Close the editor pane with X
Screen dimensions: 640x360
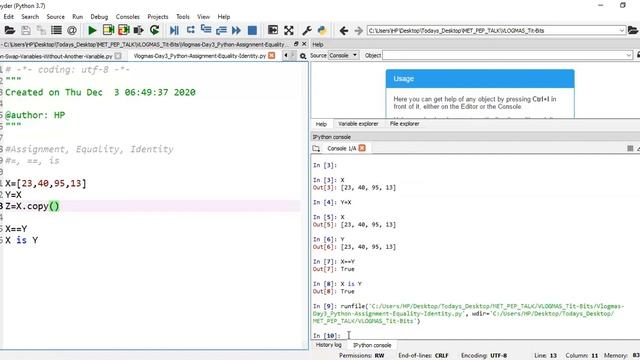pos(304,44)
